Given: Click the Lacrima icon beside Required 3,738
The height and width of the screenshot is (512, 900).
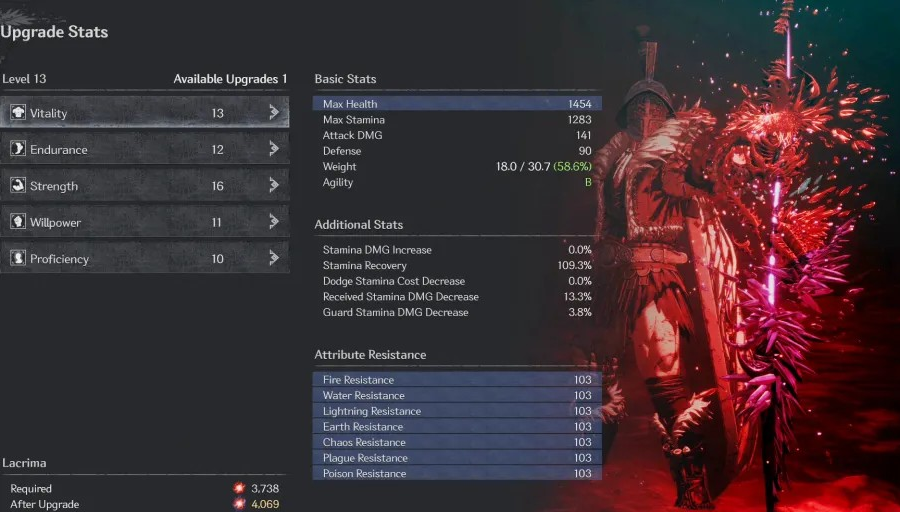Looking at the screenshot, I should (239, 488).
